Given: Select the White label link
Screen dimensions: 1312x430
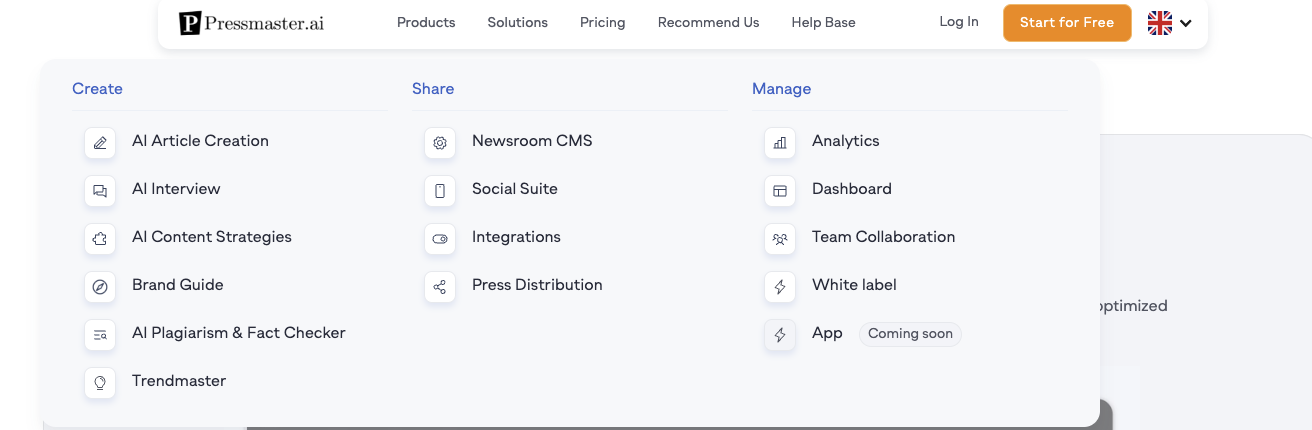Looking at the screenshot, I should click(854, 285).
